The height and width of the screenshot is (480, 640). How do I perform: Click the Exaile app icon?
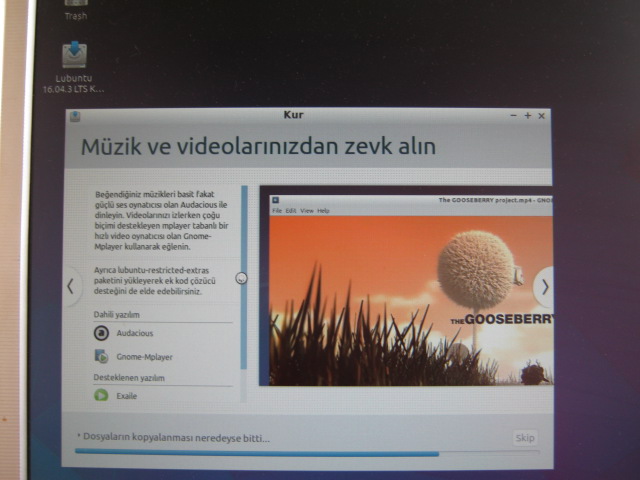(101, 395)
